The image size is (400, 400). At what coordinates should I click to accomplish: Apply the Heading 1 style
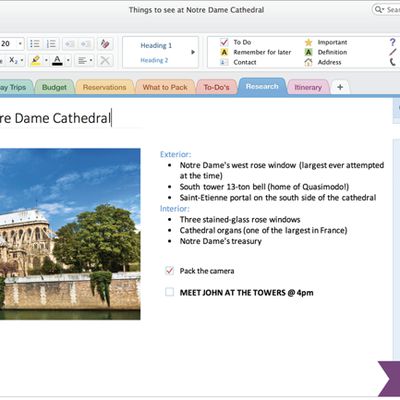(x=156, y=45)
